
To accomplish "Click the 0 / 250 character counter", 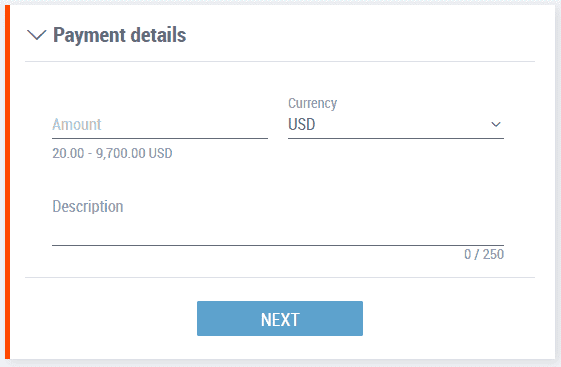I will (x=484, y=254).
